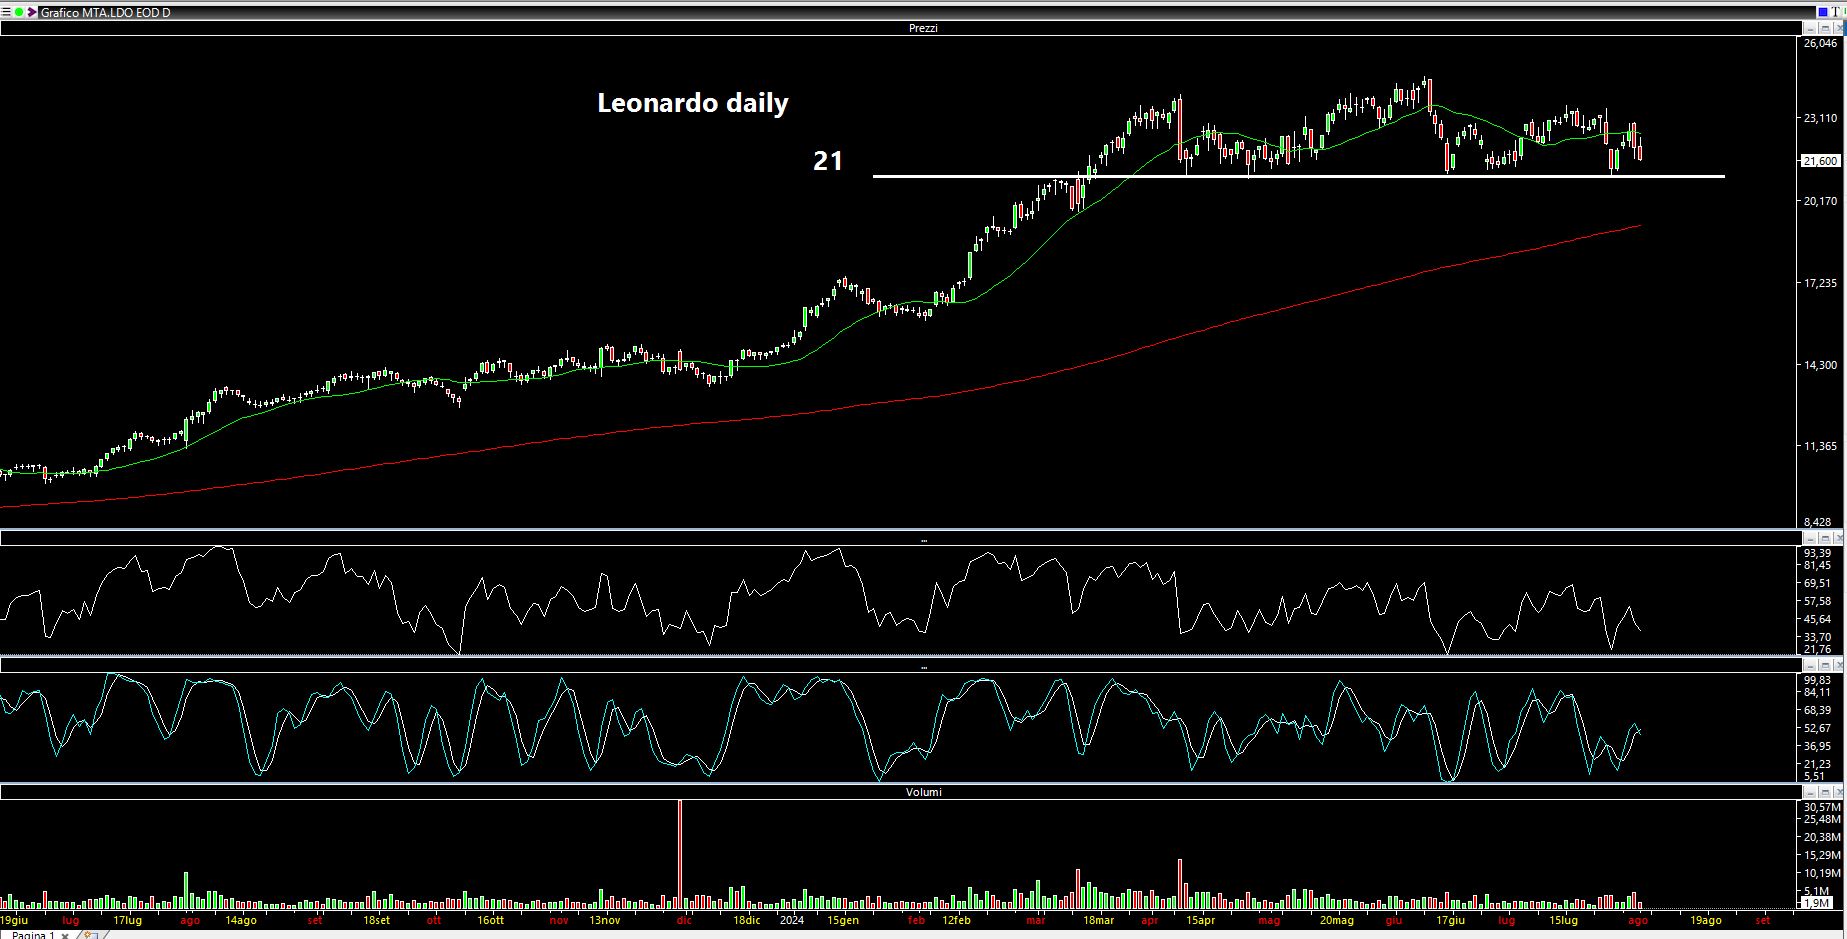Restore the upper oscillator panel below prices

[x=1824, y=538]
